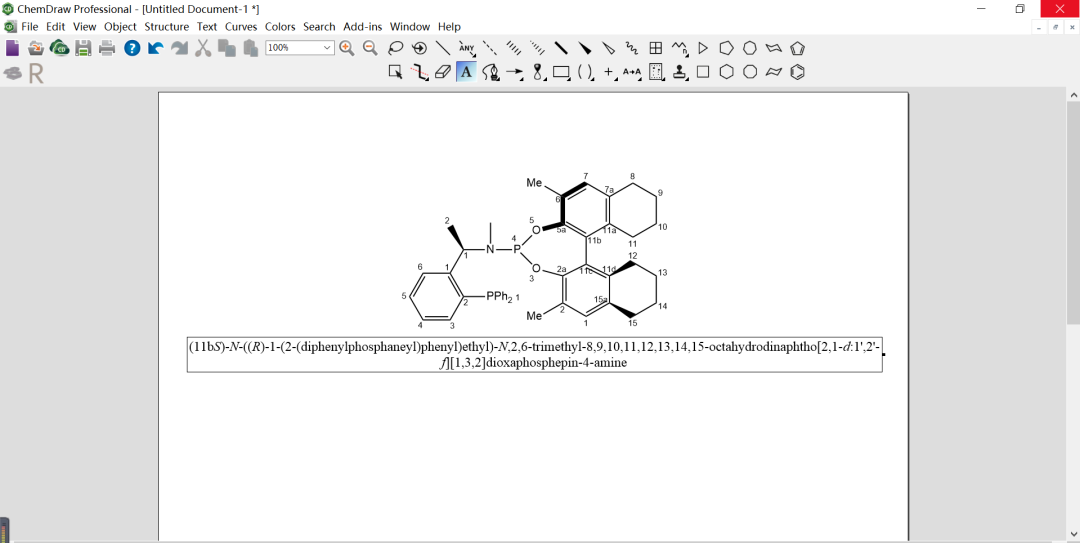The image size is (1080, 543).
Task: Save the document with the floppy disk icon
Action: click(83, 48)
